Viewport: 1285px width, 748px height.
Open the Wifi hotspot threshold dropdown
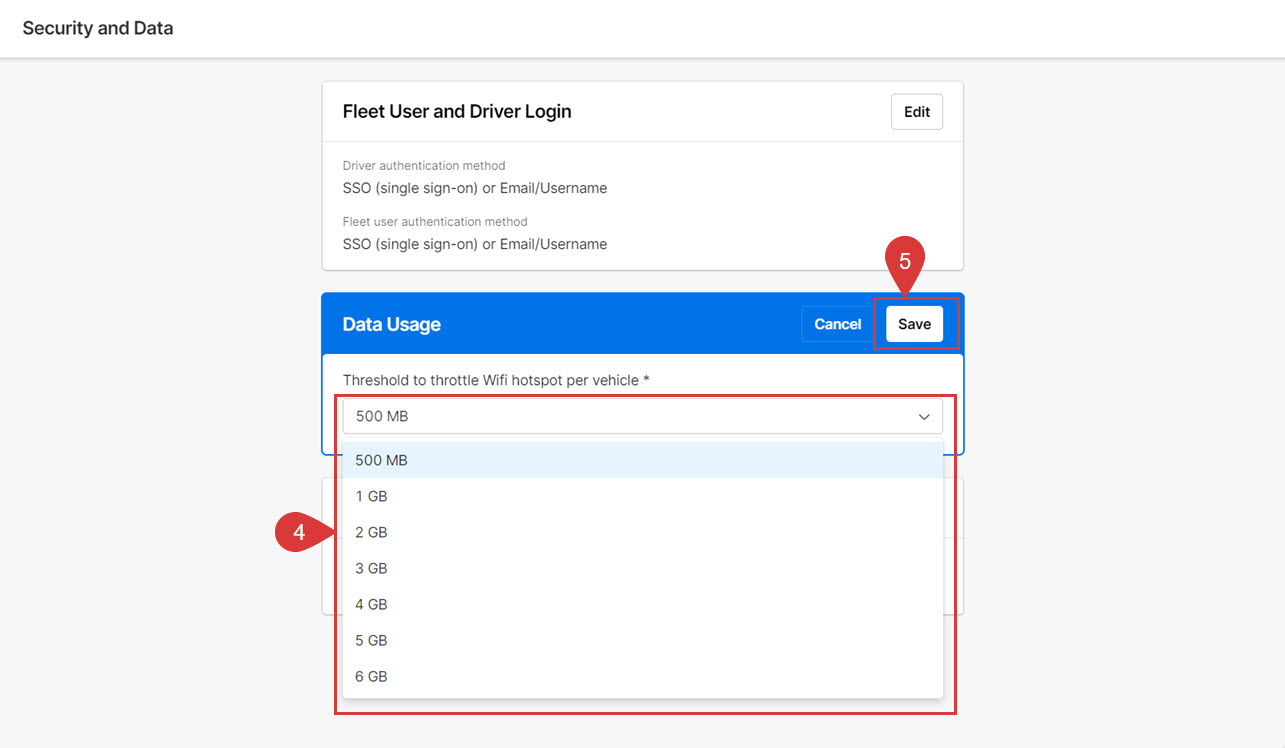coord(643,416)
